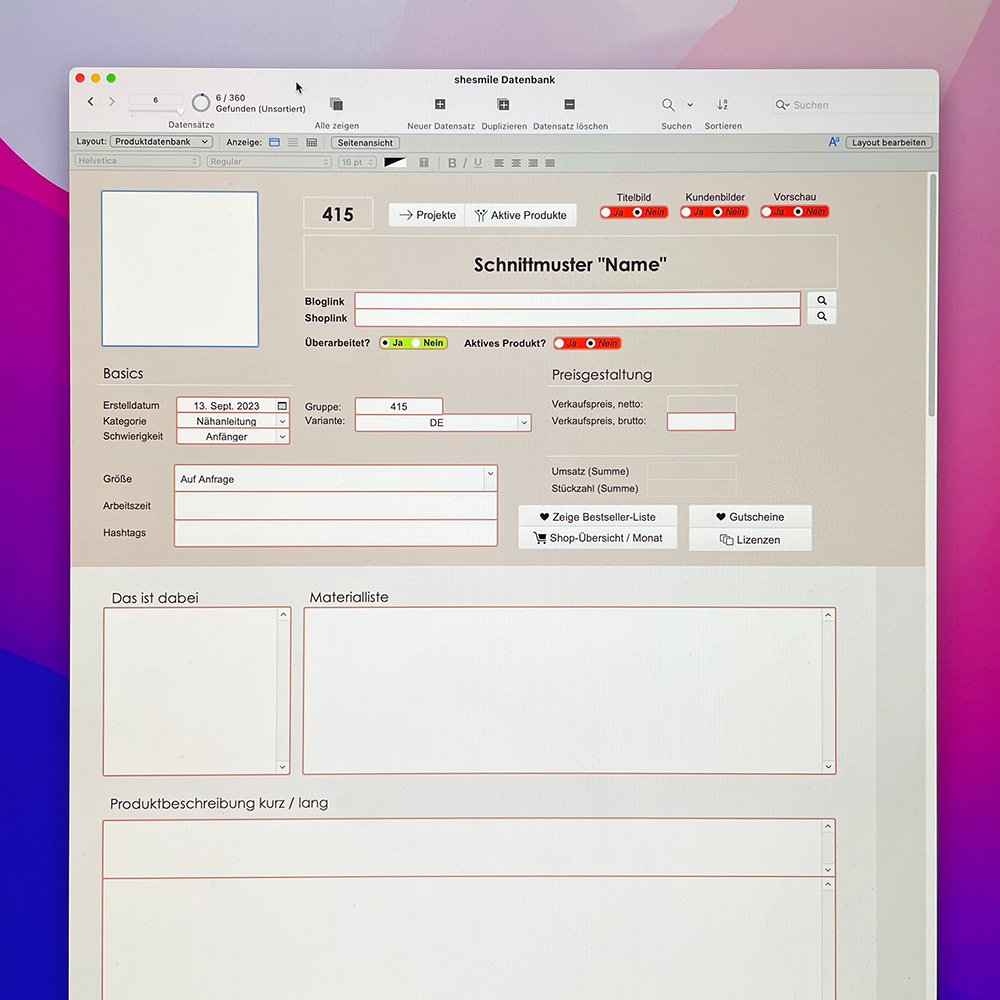Viewport: 1000px width, 1000px height.
Task: Open the search options chevron next to Suchen
Action: tap(689, 105)
